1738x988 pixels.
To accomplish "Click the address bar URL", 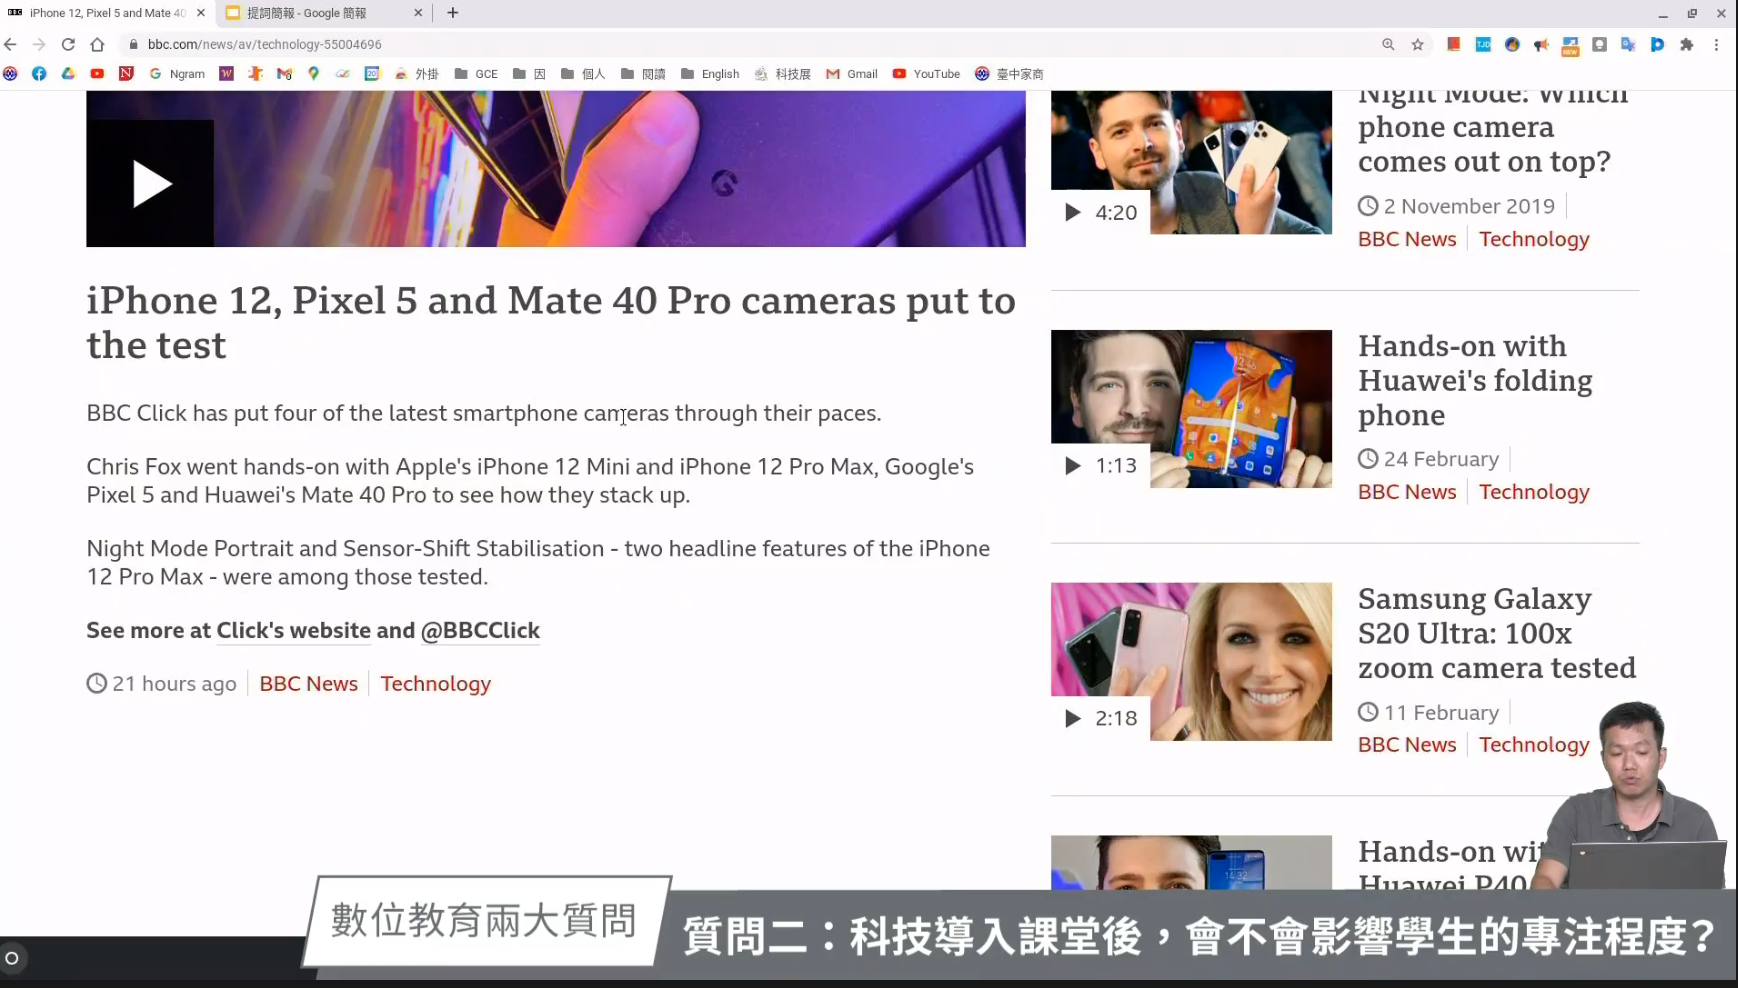I will click(x=265, y=44).
